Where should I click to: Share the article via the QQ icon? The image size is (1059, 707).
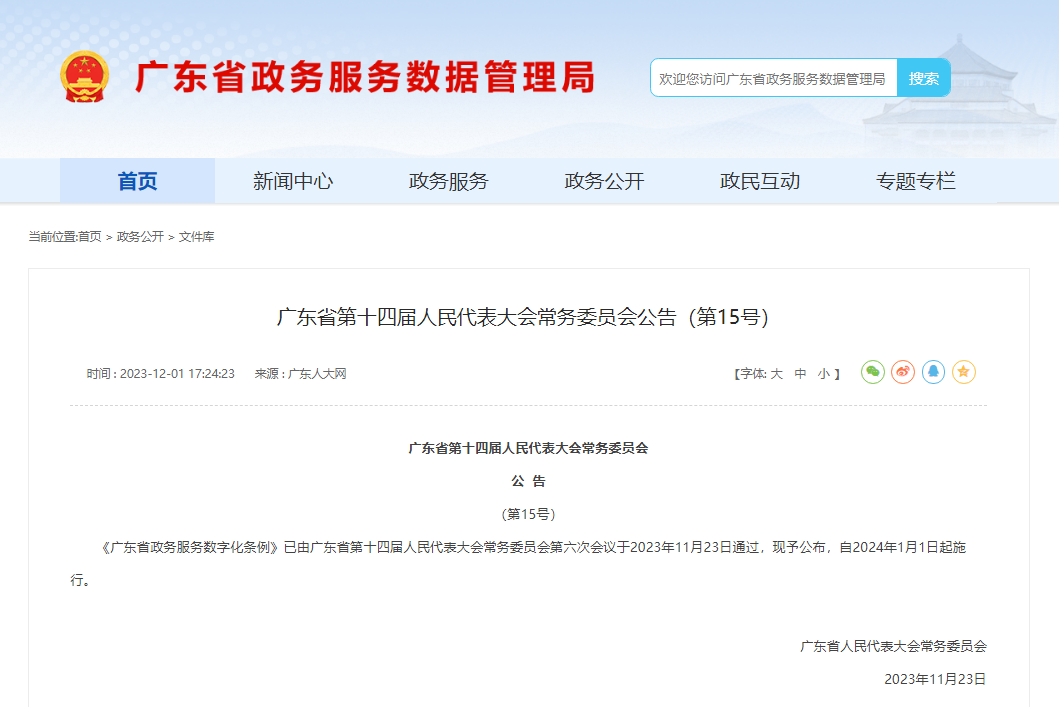pyautogui.click(x=933, y=371)
